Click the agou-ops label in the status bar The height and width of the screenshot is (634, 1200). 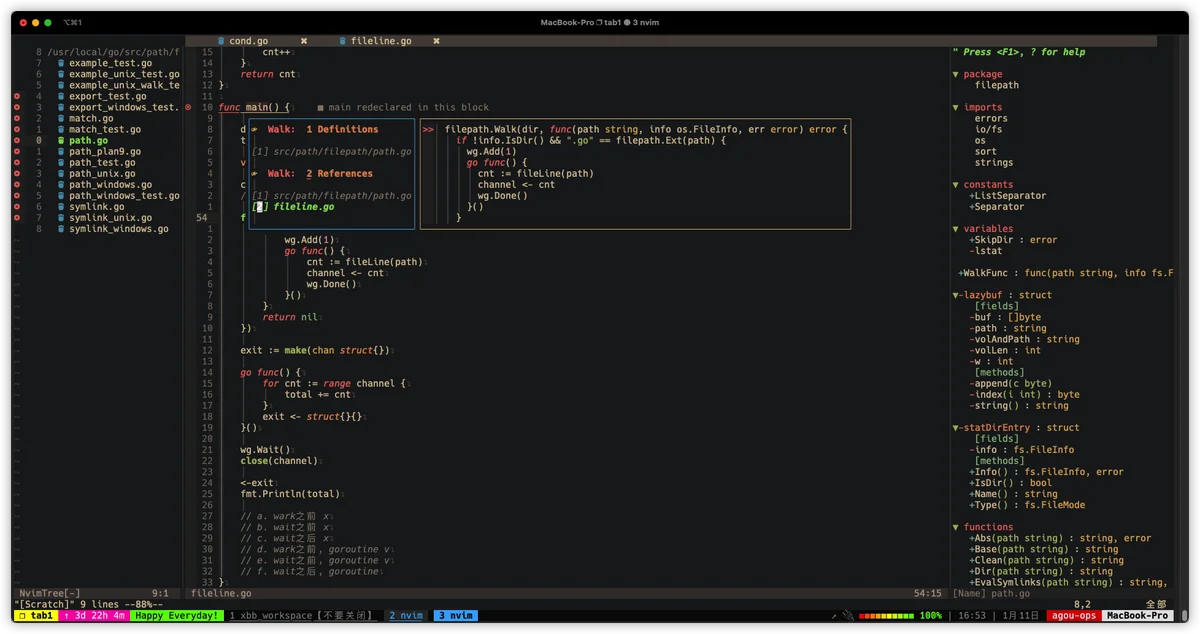[x=1074, y=616]
